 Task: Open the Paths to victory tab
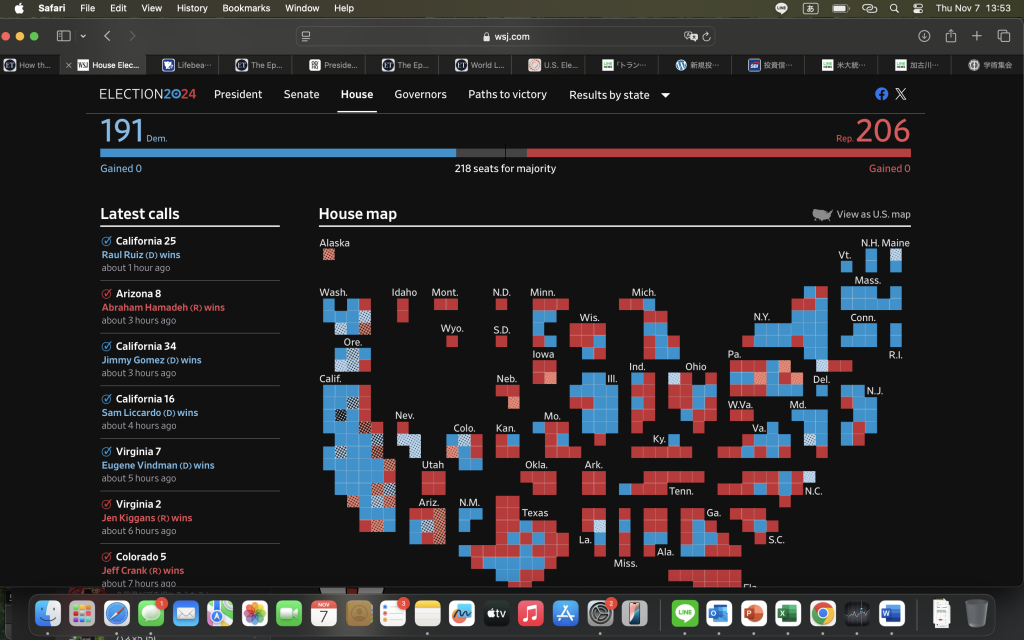(507, 94)
